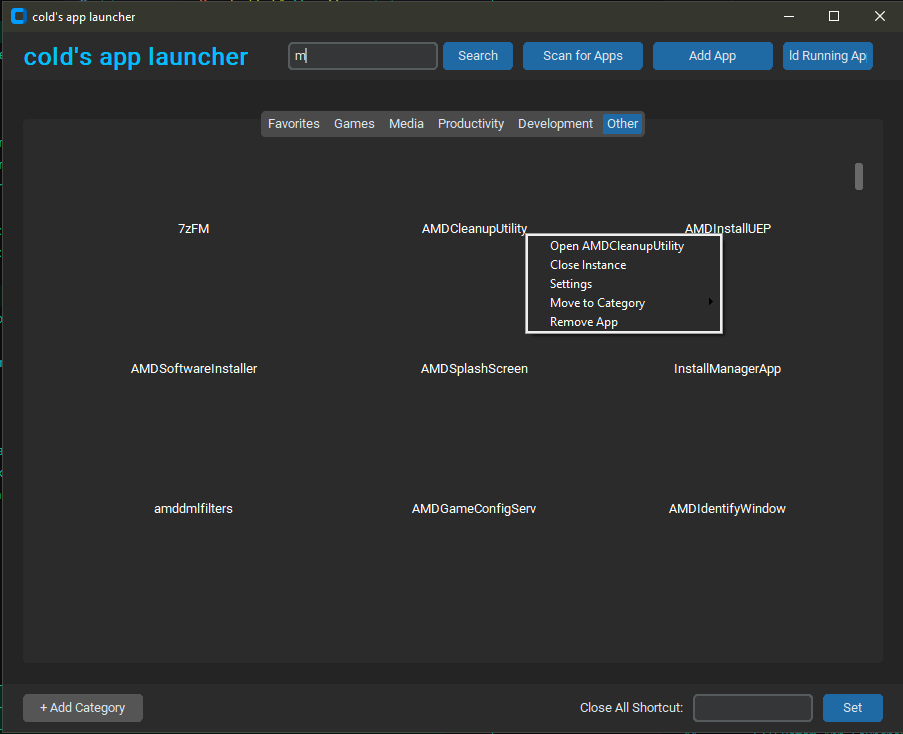Viewport: 903px width, 734px height.
Task: Click the app list scrollbar thumb
Action: pos(859,176)
